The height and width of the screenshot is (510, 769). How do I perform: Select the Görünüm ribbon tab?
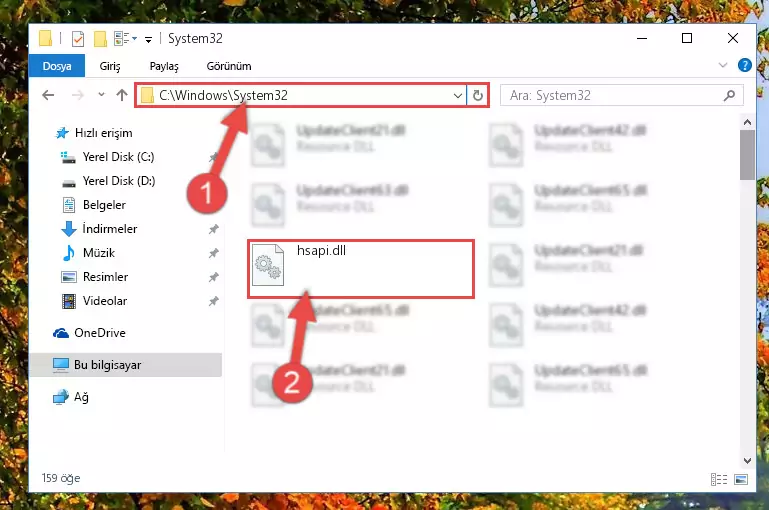(229, 66)
